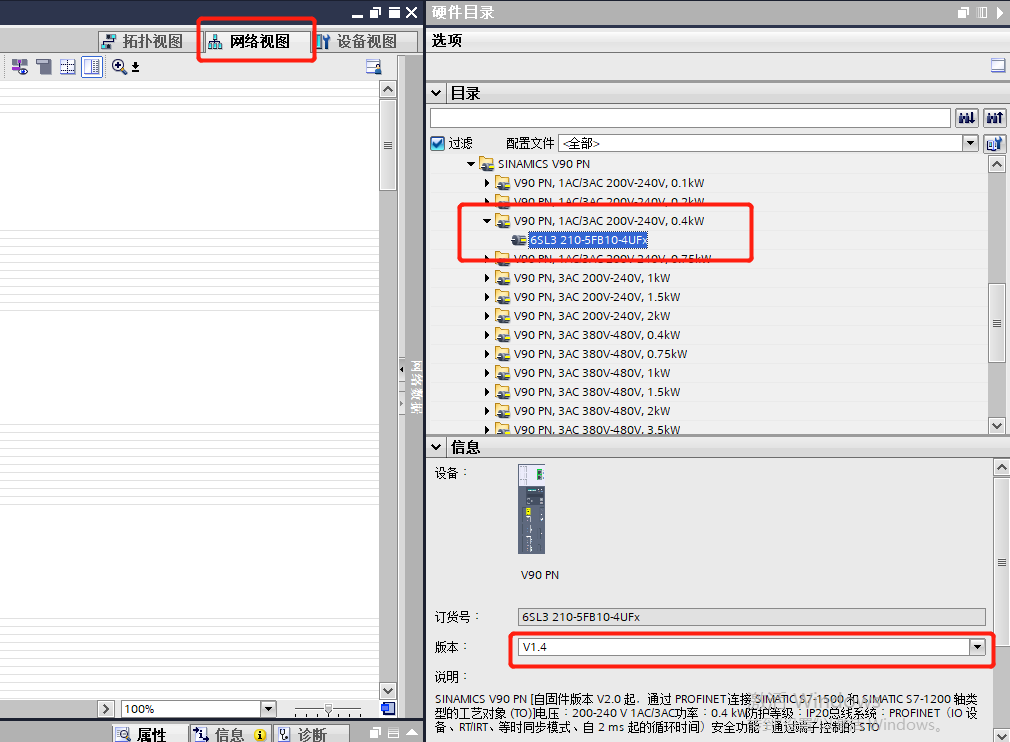Image resolution: width=1010 pixels, height=742 pixels.
Task: Collapse the 目录 catalog section
Action: [436, 93]
